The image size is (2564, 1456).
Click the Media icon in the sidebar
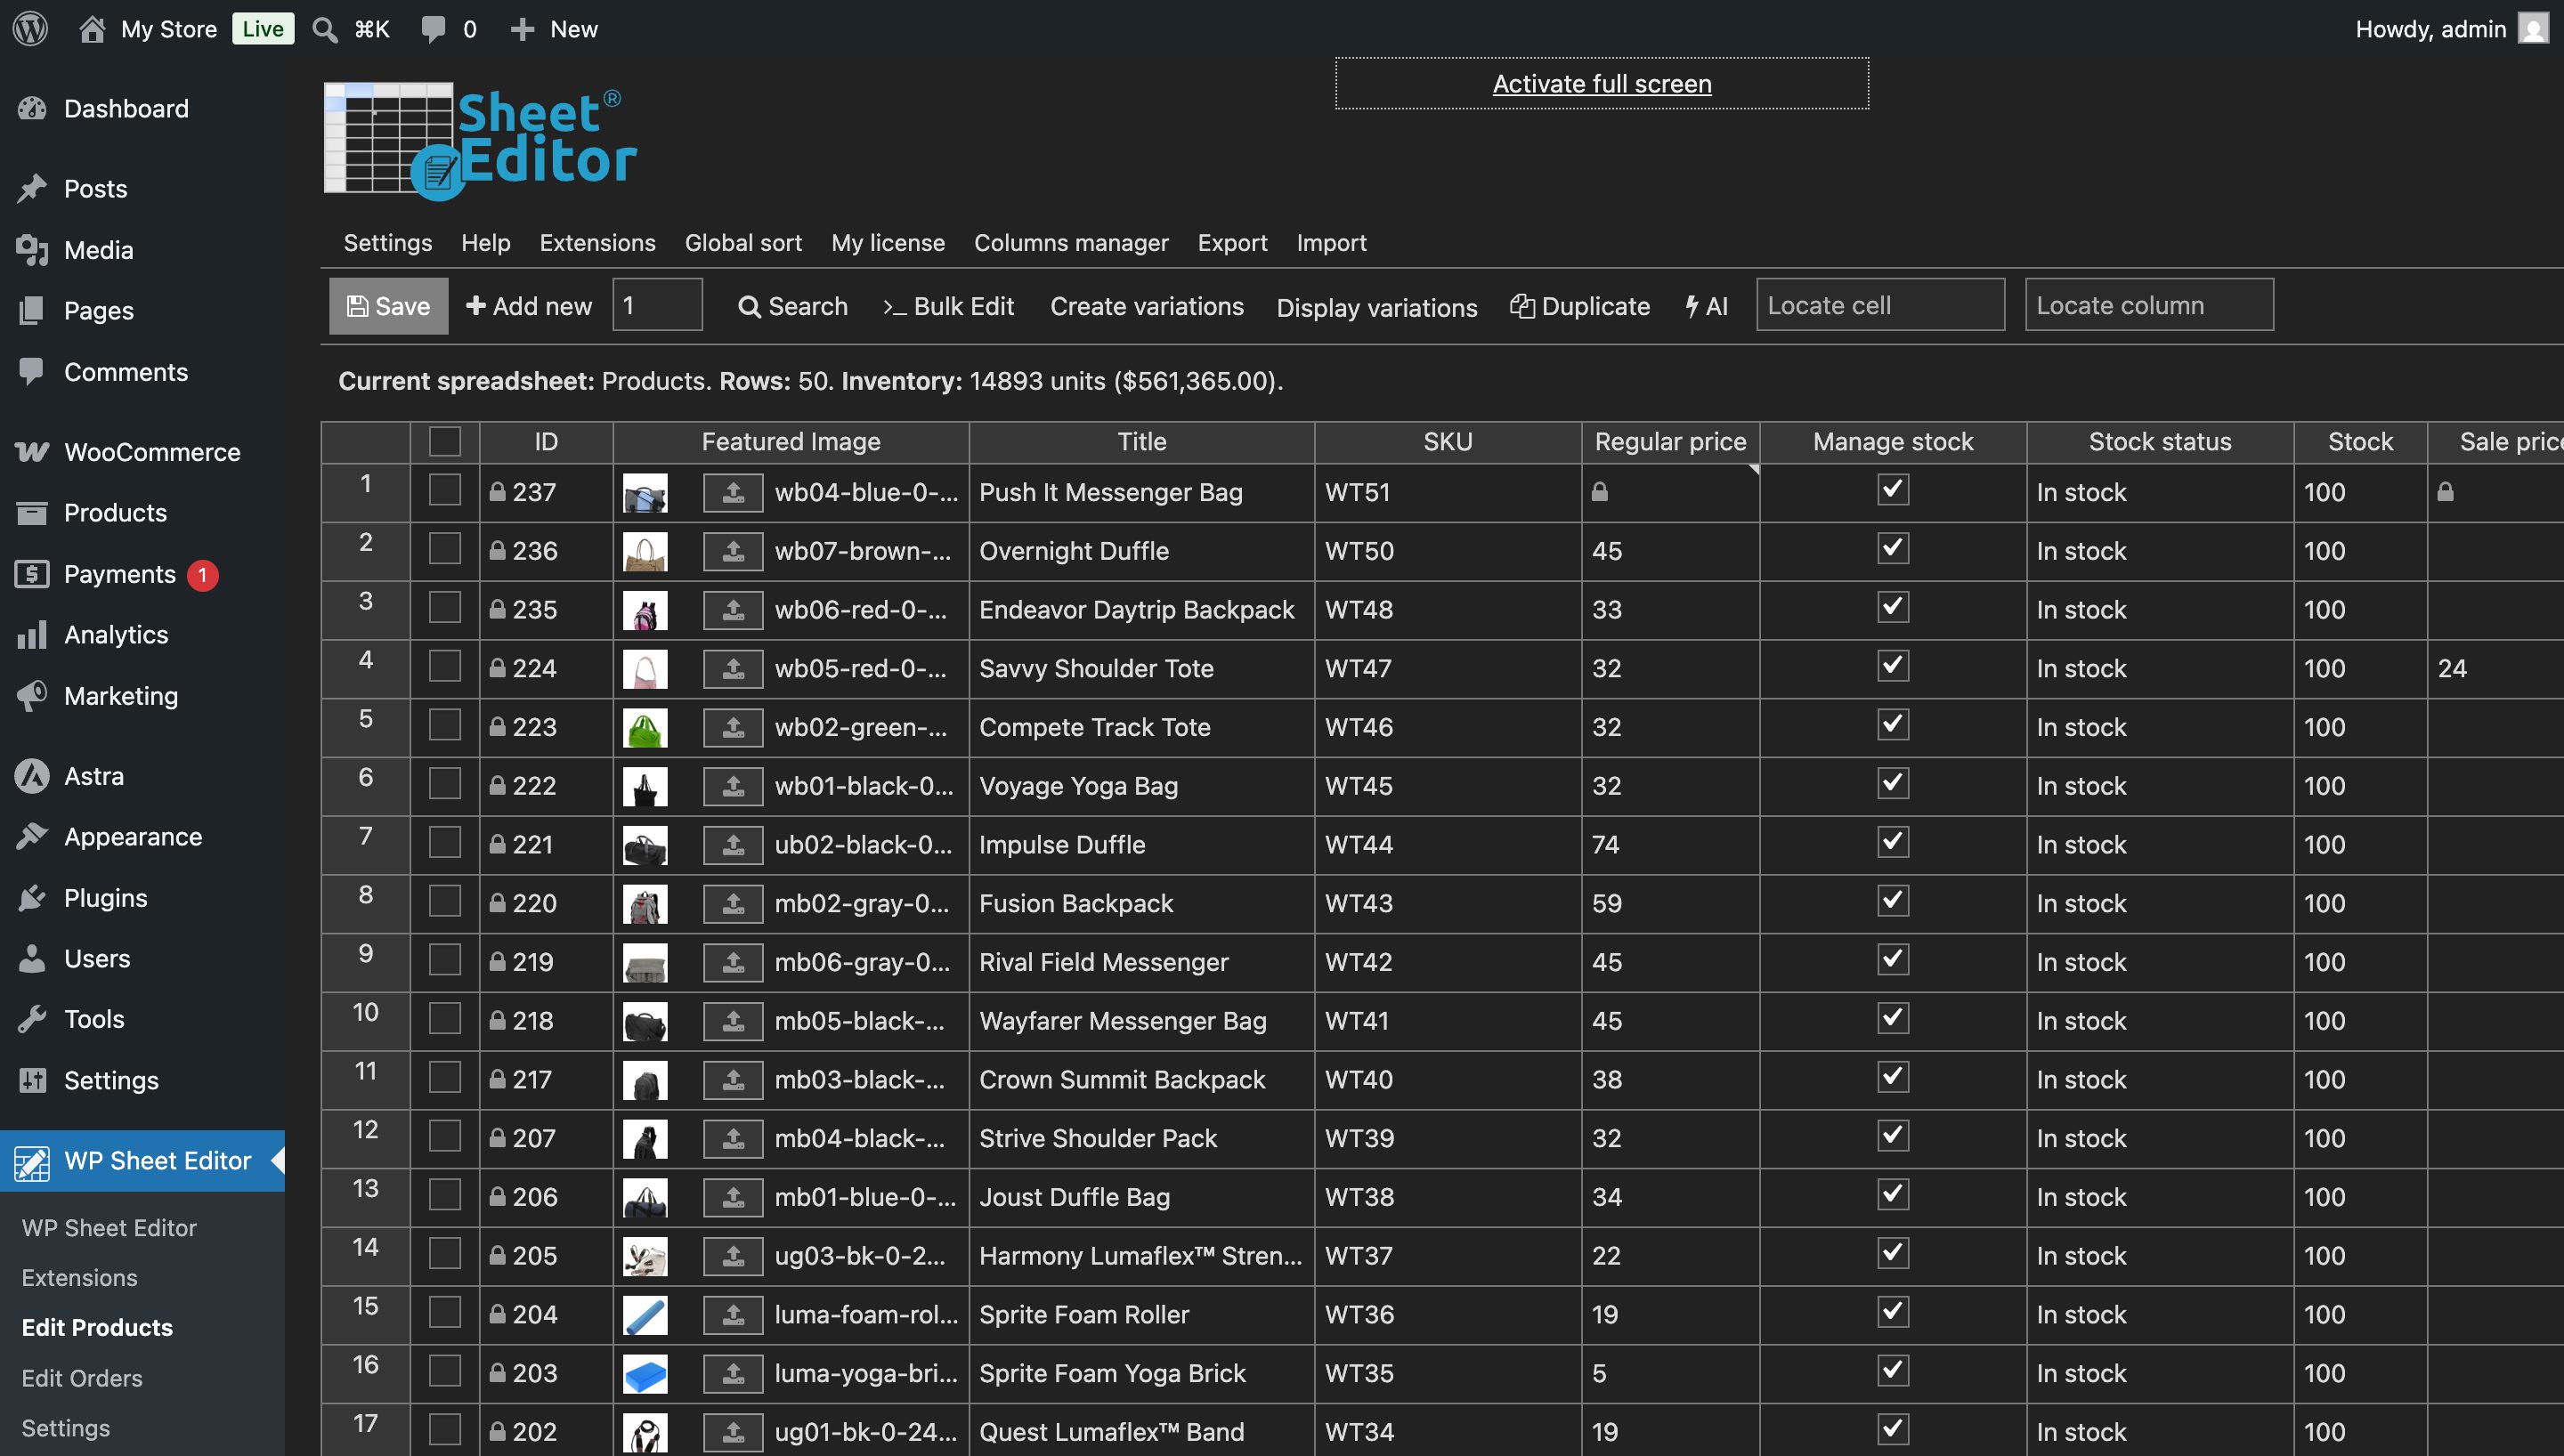coord(32,250)
